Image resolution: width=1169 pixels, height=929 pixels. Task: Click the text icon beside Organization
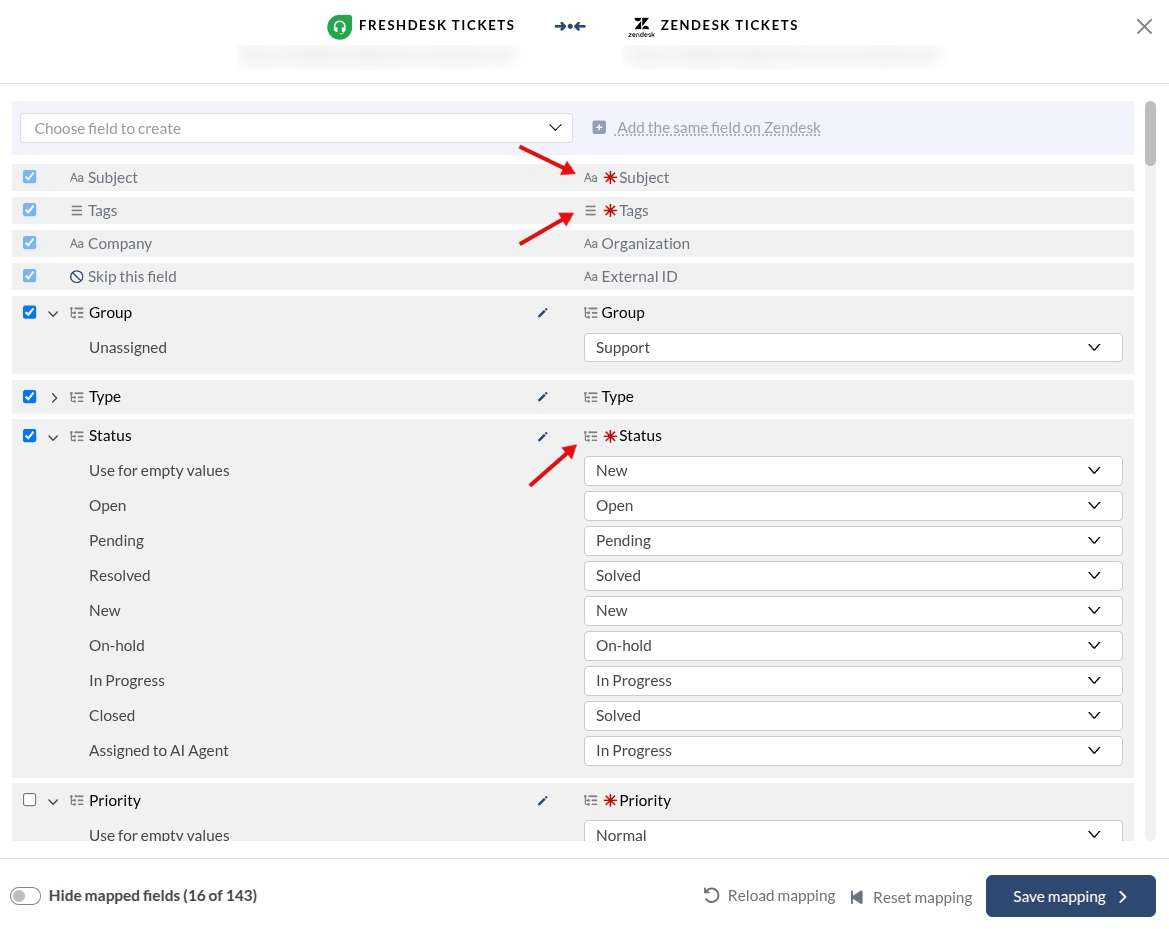click(x=590, y=244)
